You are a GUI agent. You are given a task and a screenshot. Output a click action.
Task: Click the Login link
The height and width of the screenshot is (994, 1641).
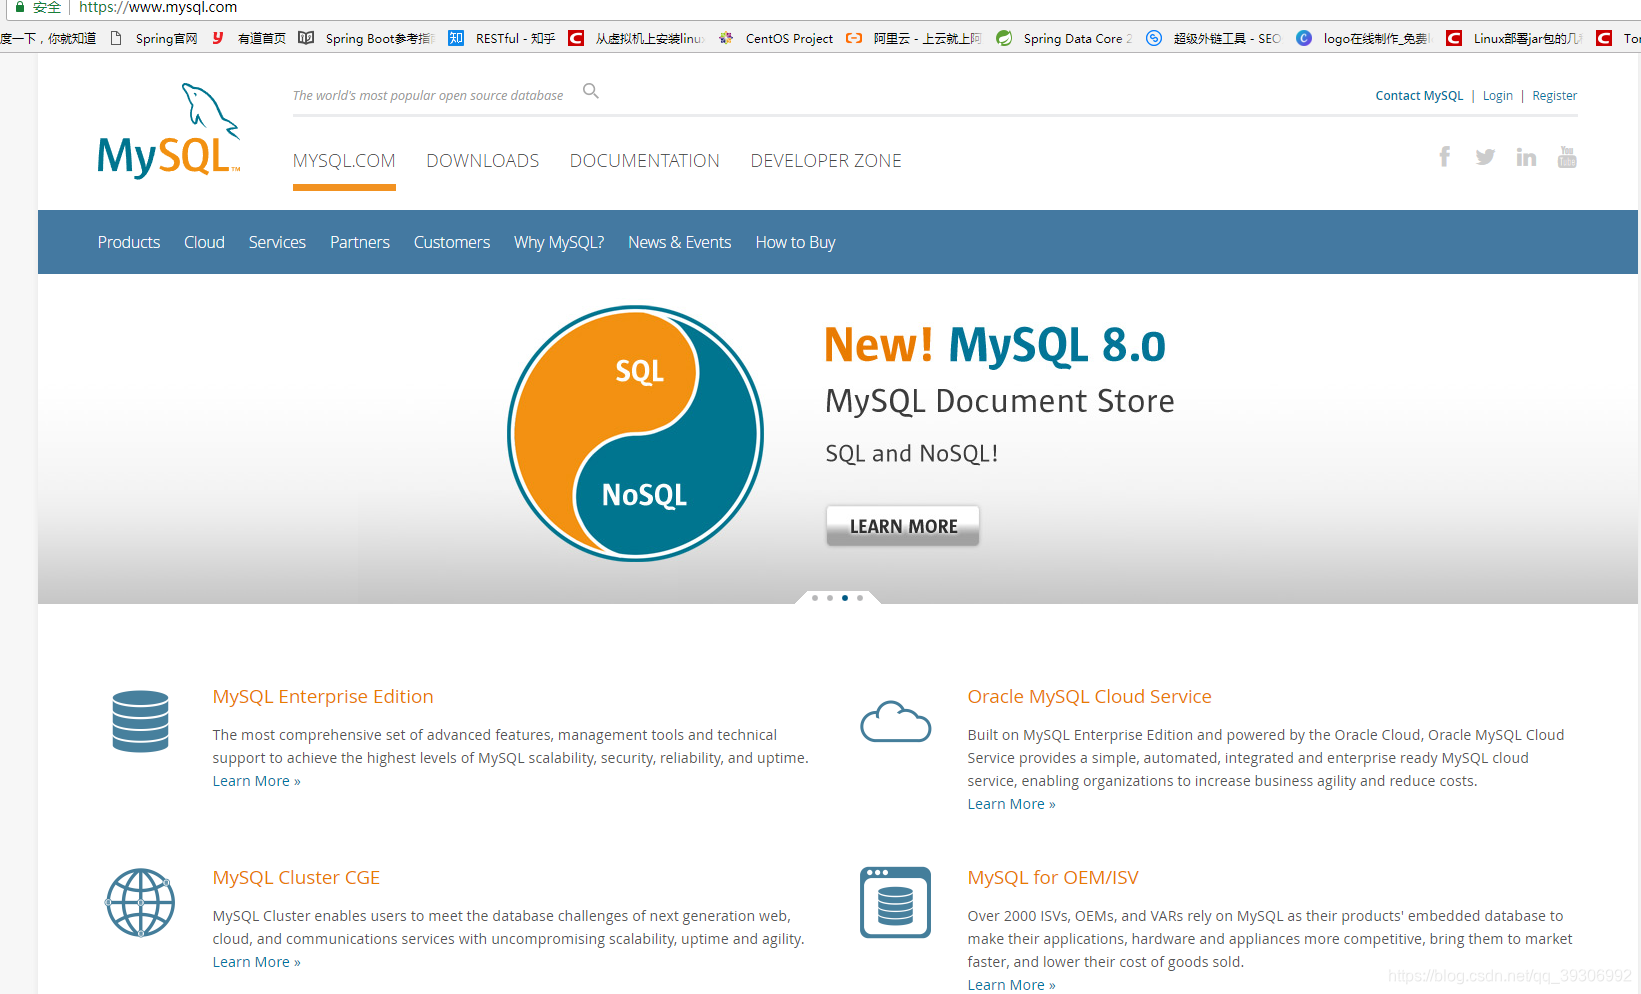coord(1497,96)
